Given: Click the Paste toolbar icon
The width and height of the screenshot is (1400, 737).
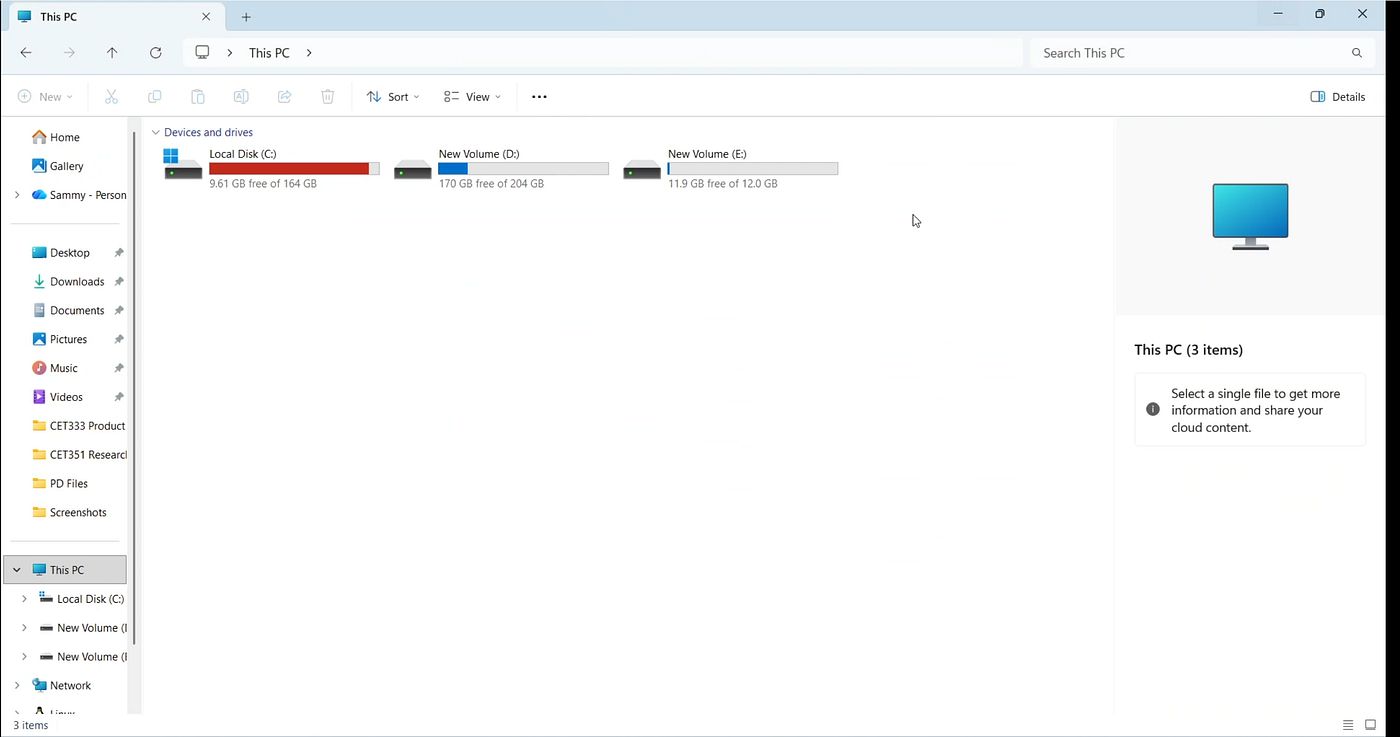Looking at the screenshot, I should coord(198,97).
